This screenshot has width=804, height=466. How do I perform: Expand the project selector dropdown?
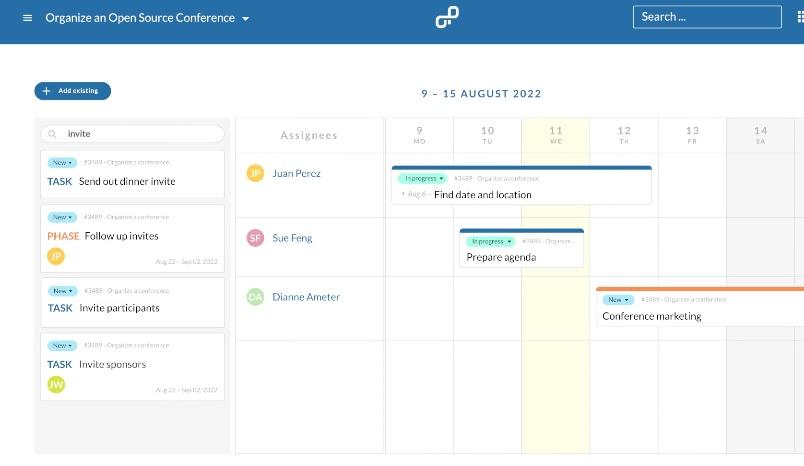click(x=246, y=19)
